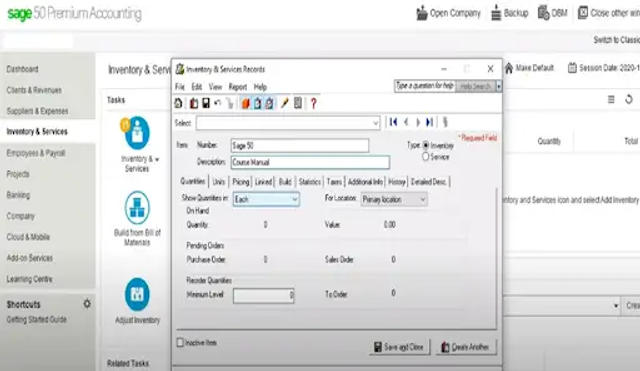Open the Shortcuts gear settings icon

click(x=87, y=304)
